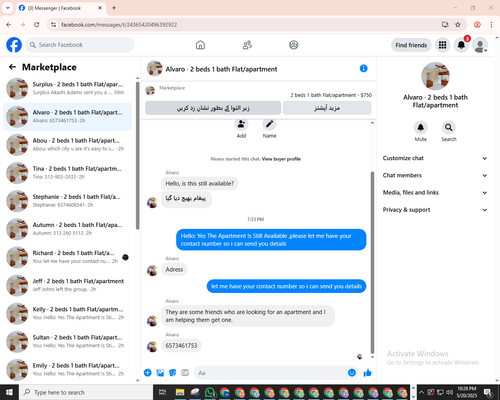
Task: Go to Home feed icon
Action: click(x=200, y=45)
